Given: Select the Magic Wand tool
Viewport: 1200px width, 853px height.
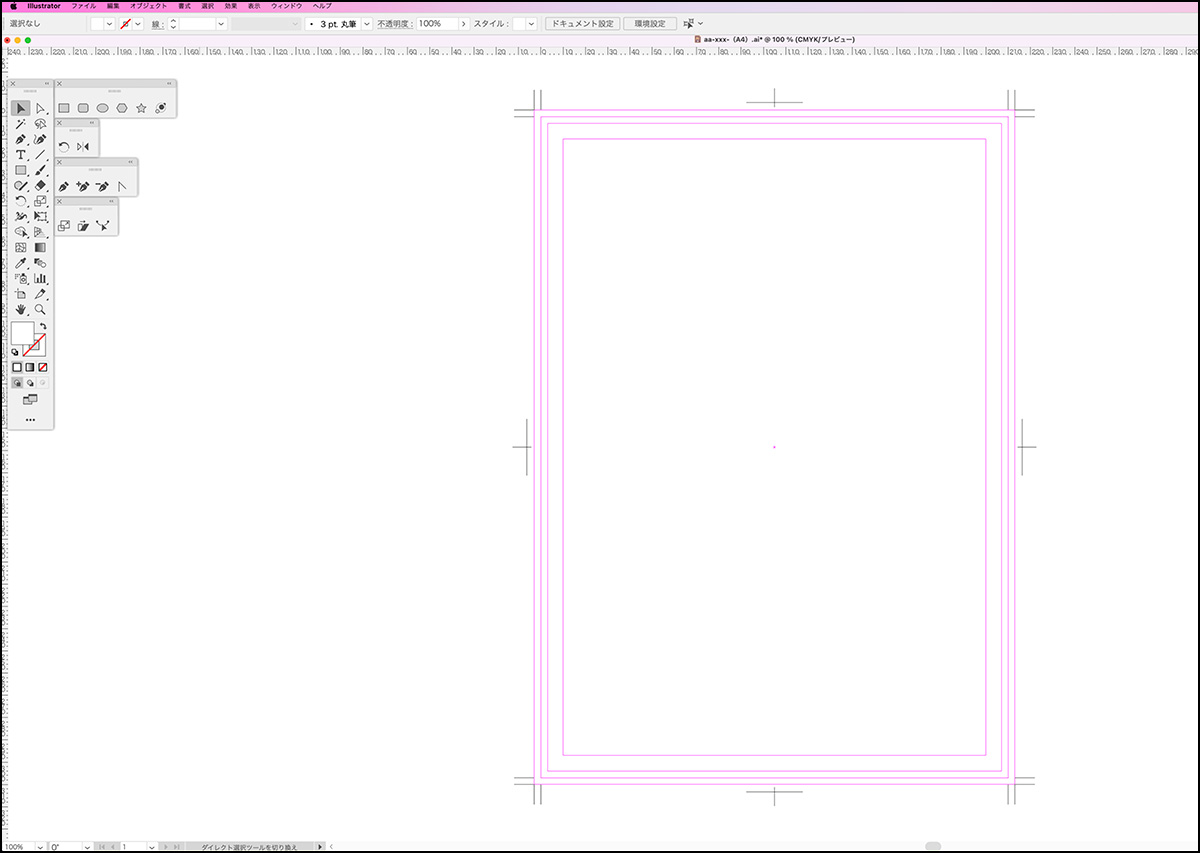Looking at the screenshot, I should [x=20, y=124].
